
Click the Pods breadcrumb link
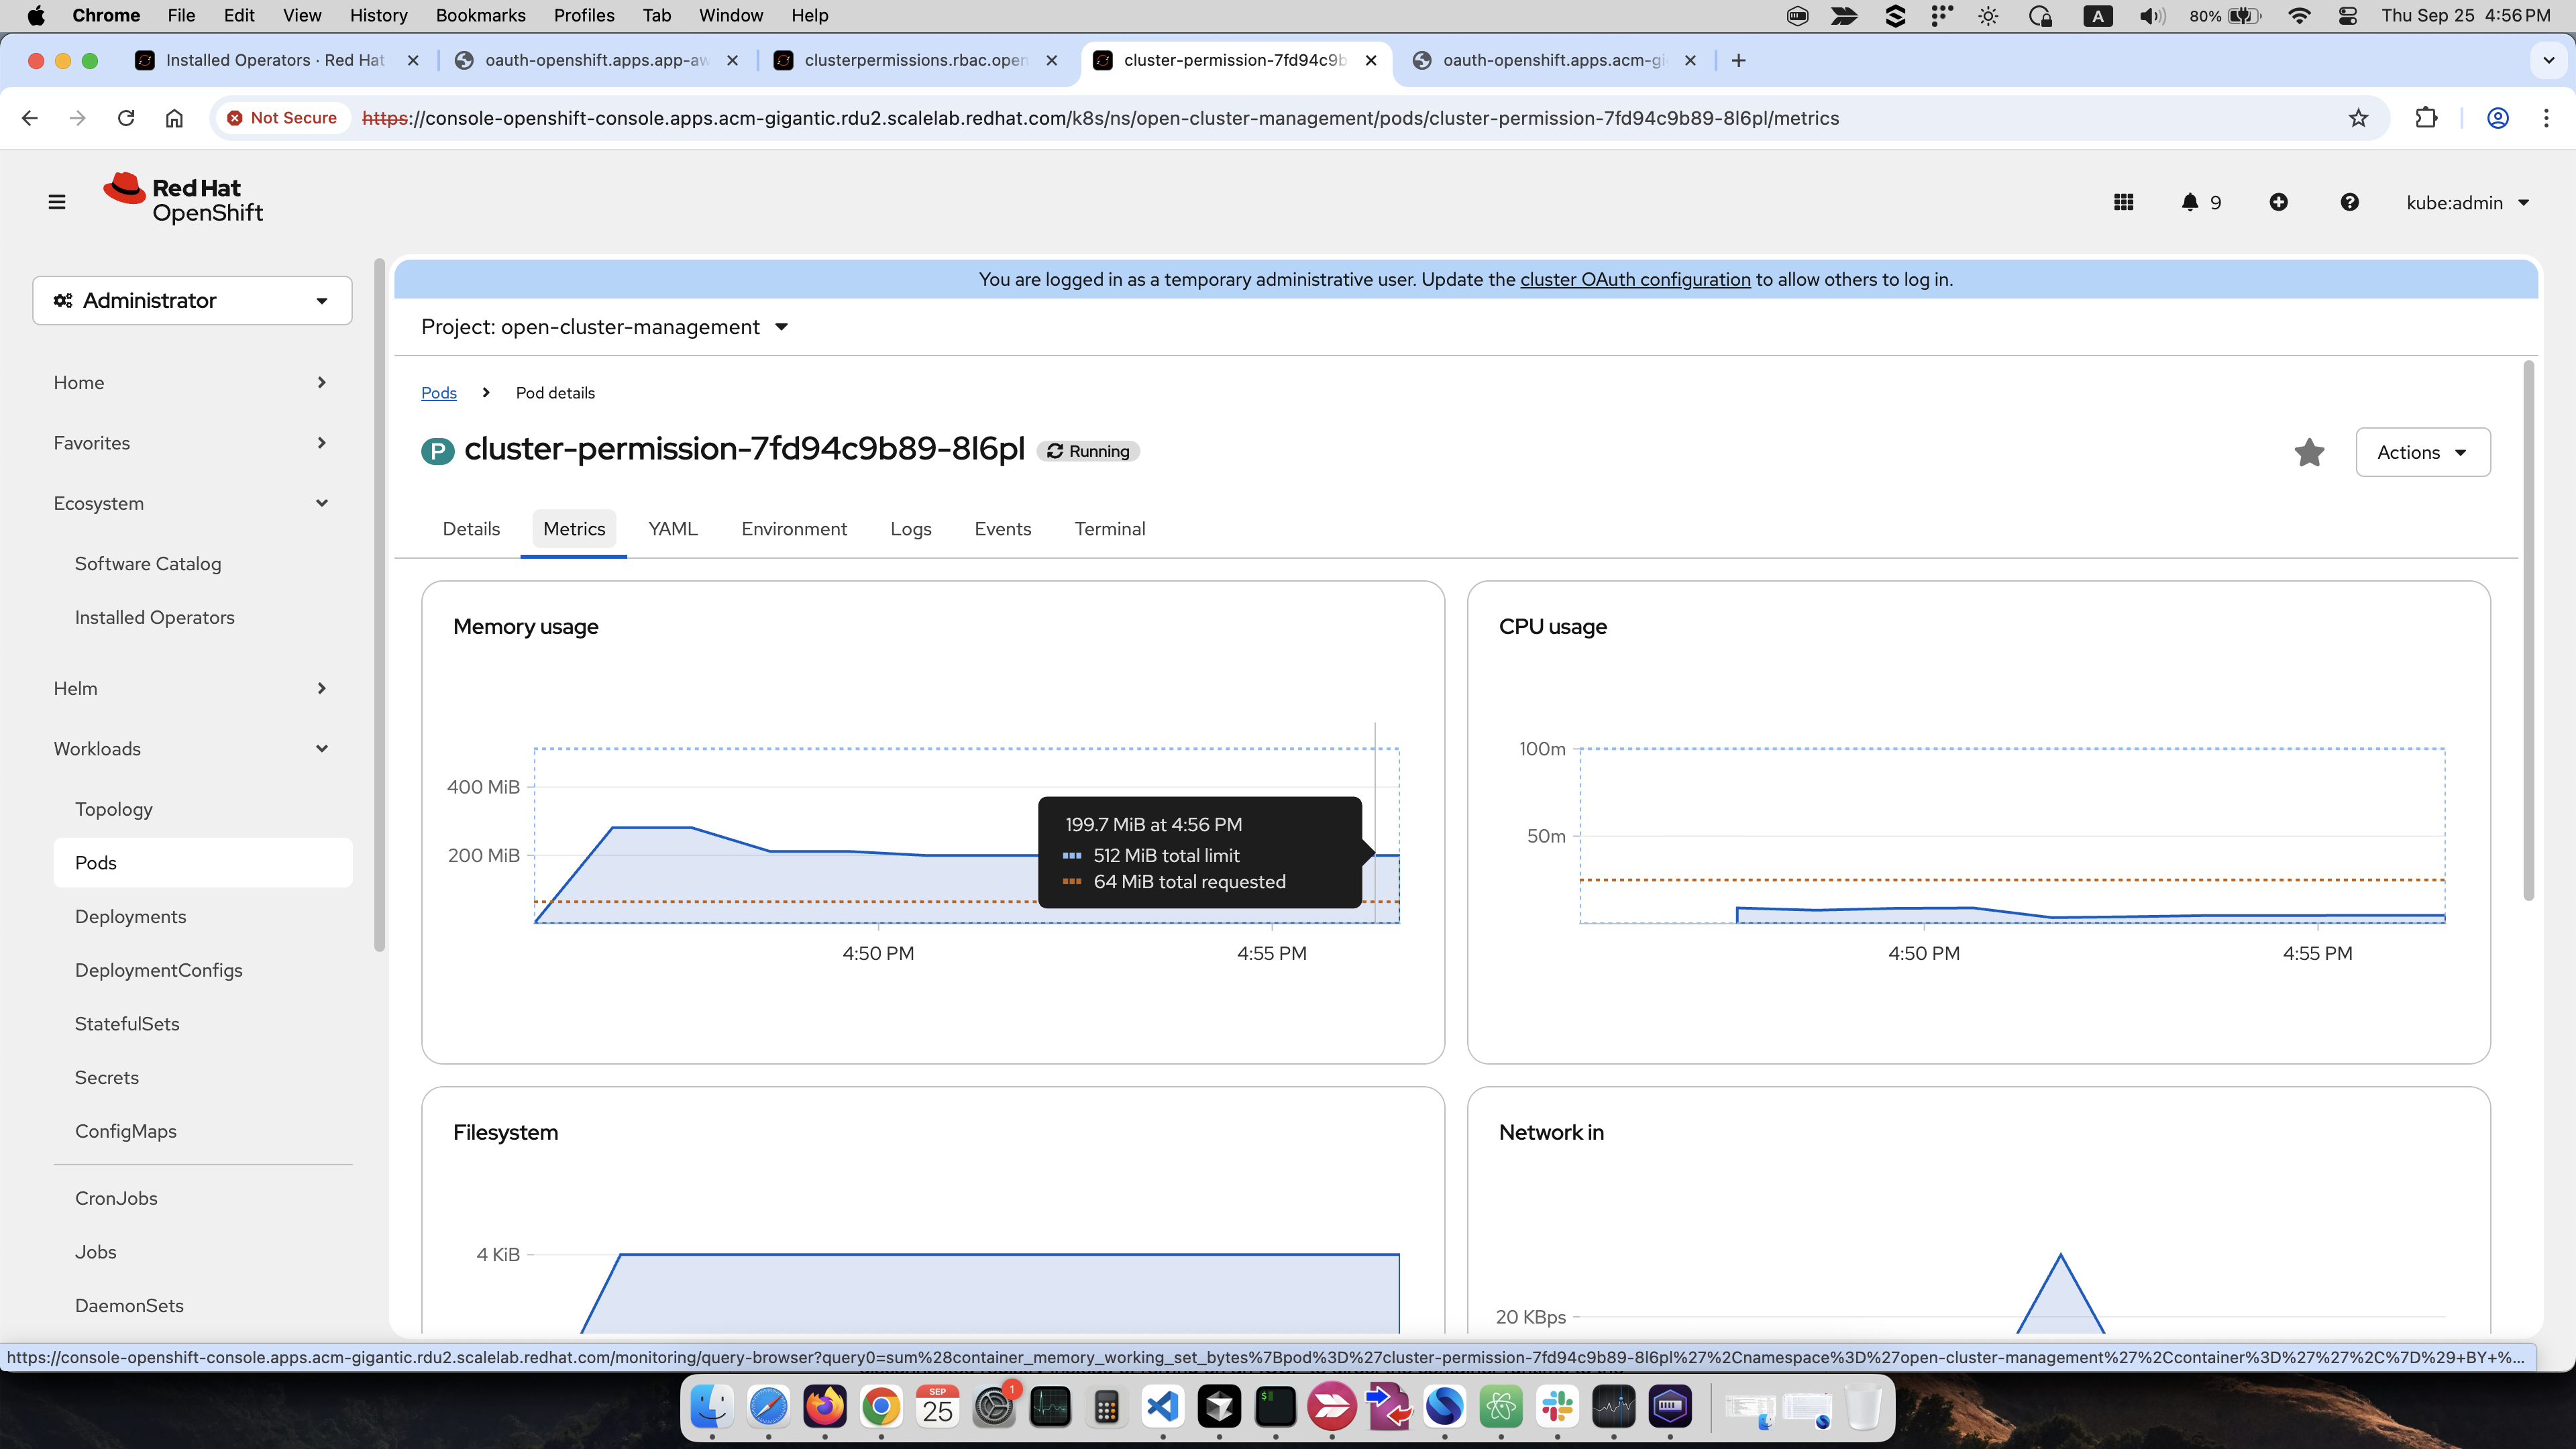tap(438, 393)
